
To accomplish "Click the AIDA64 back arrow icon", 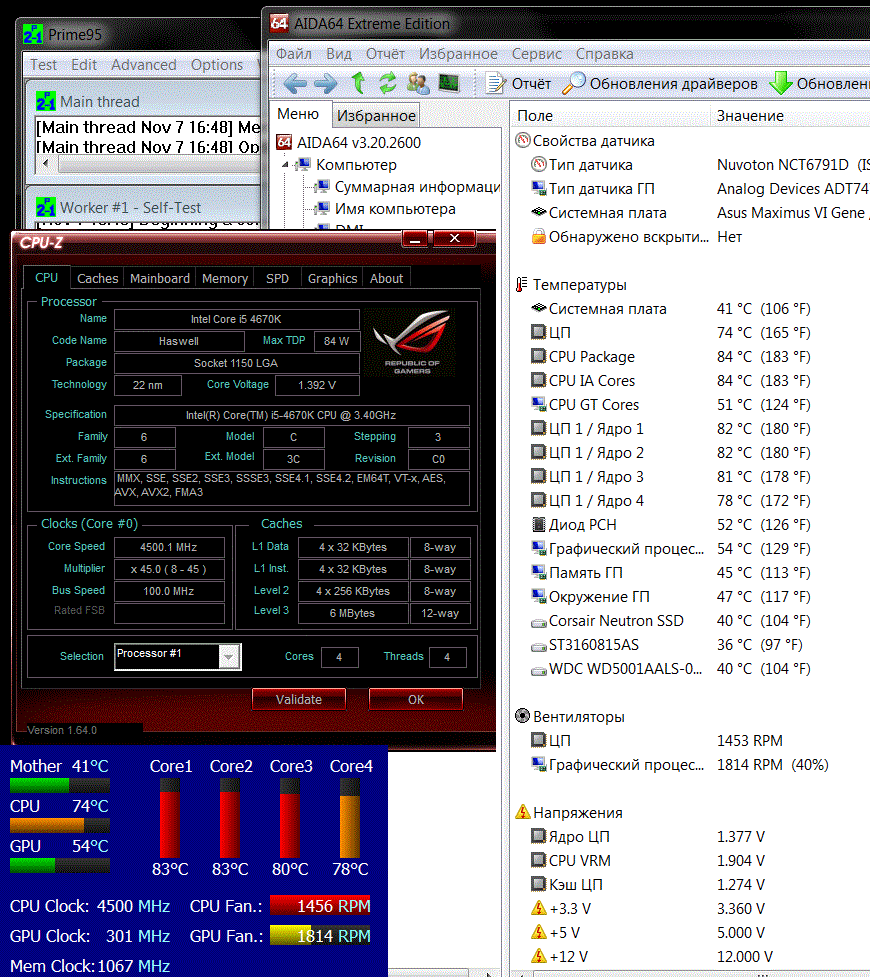I will (x=294, y=83).
